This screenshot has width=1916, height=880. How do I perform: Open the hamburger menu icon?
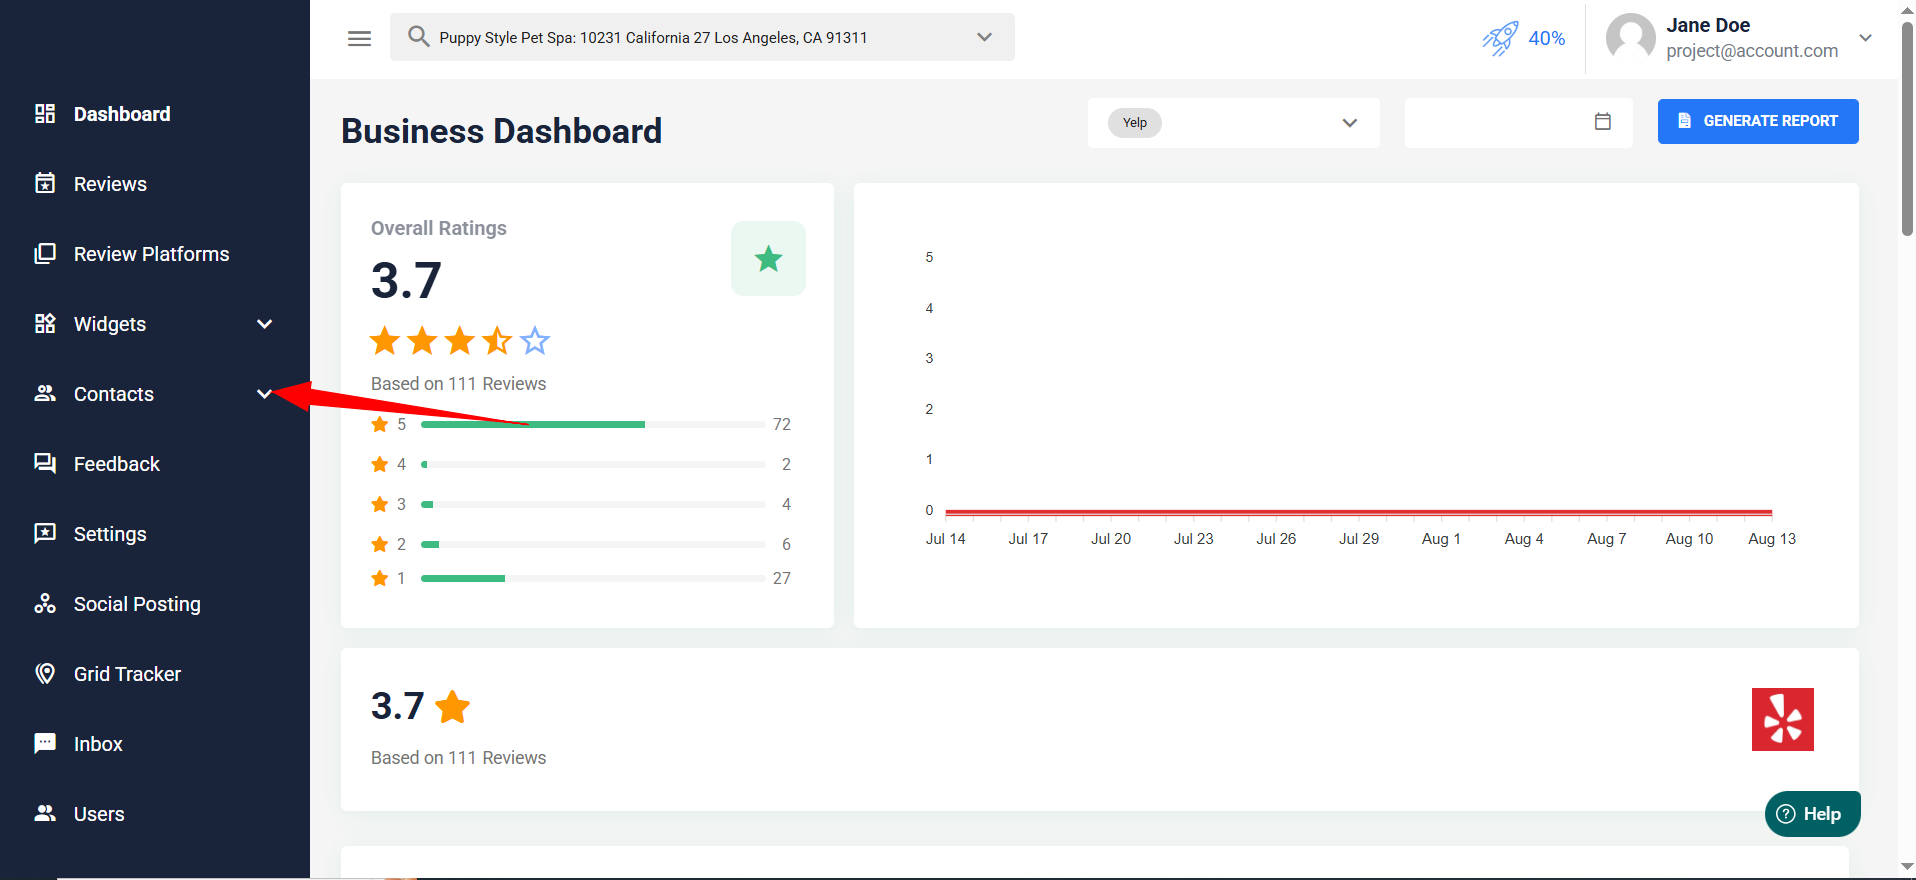point(359,38)
